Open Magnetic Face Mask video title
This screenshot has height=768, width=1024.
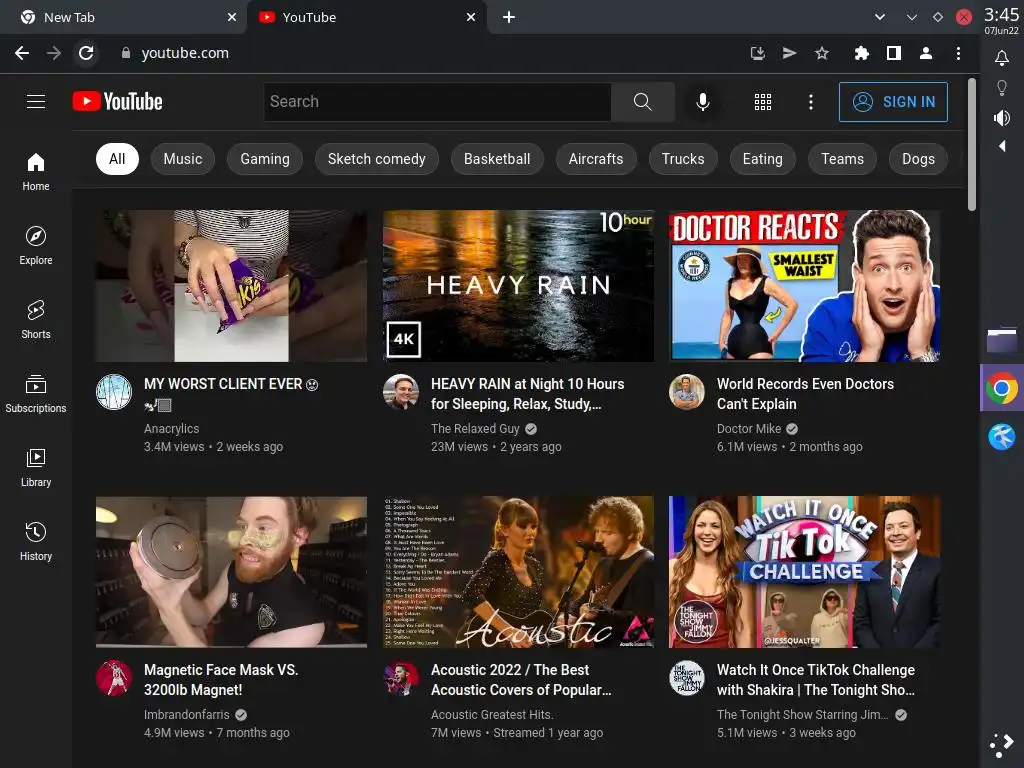click(x=221, y=679)
